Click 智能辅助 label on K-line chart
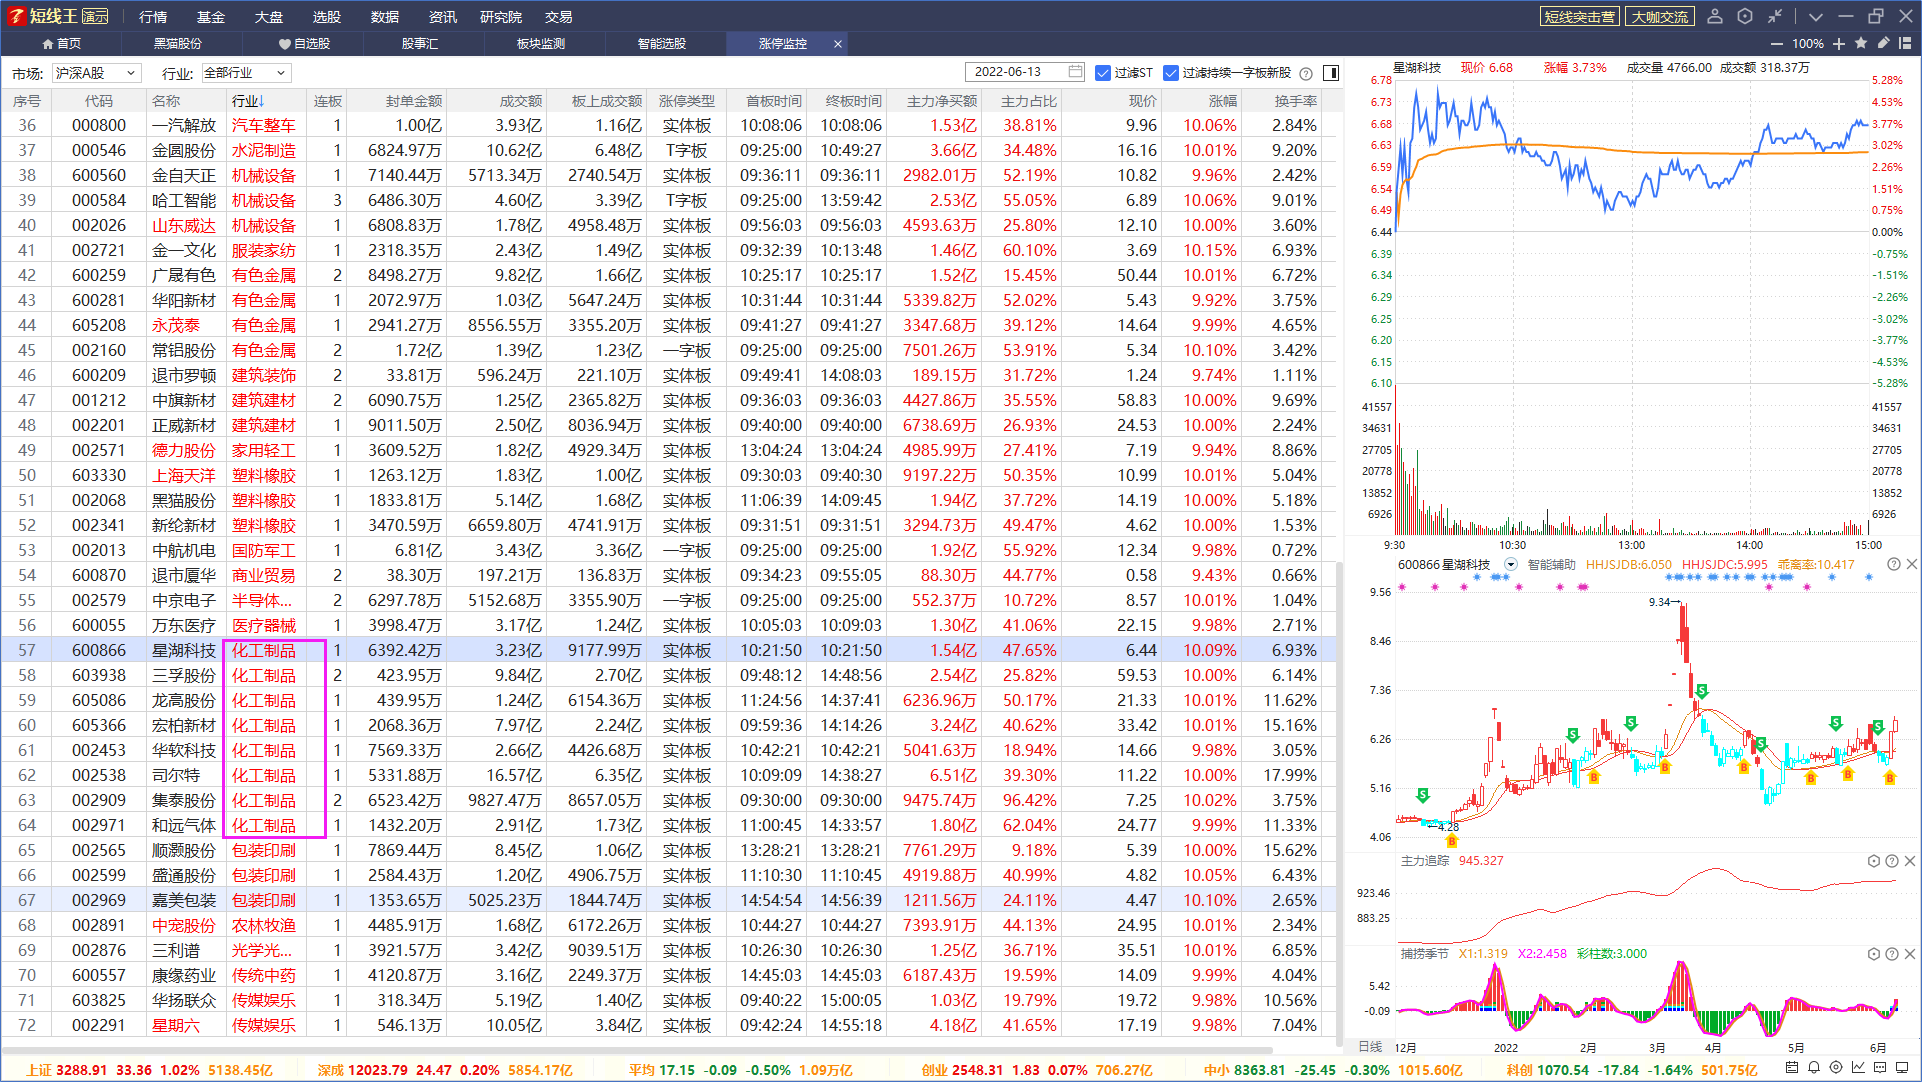The image size is (1922, 1082). click(x=1551, y=564)
